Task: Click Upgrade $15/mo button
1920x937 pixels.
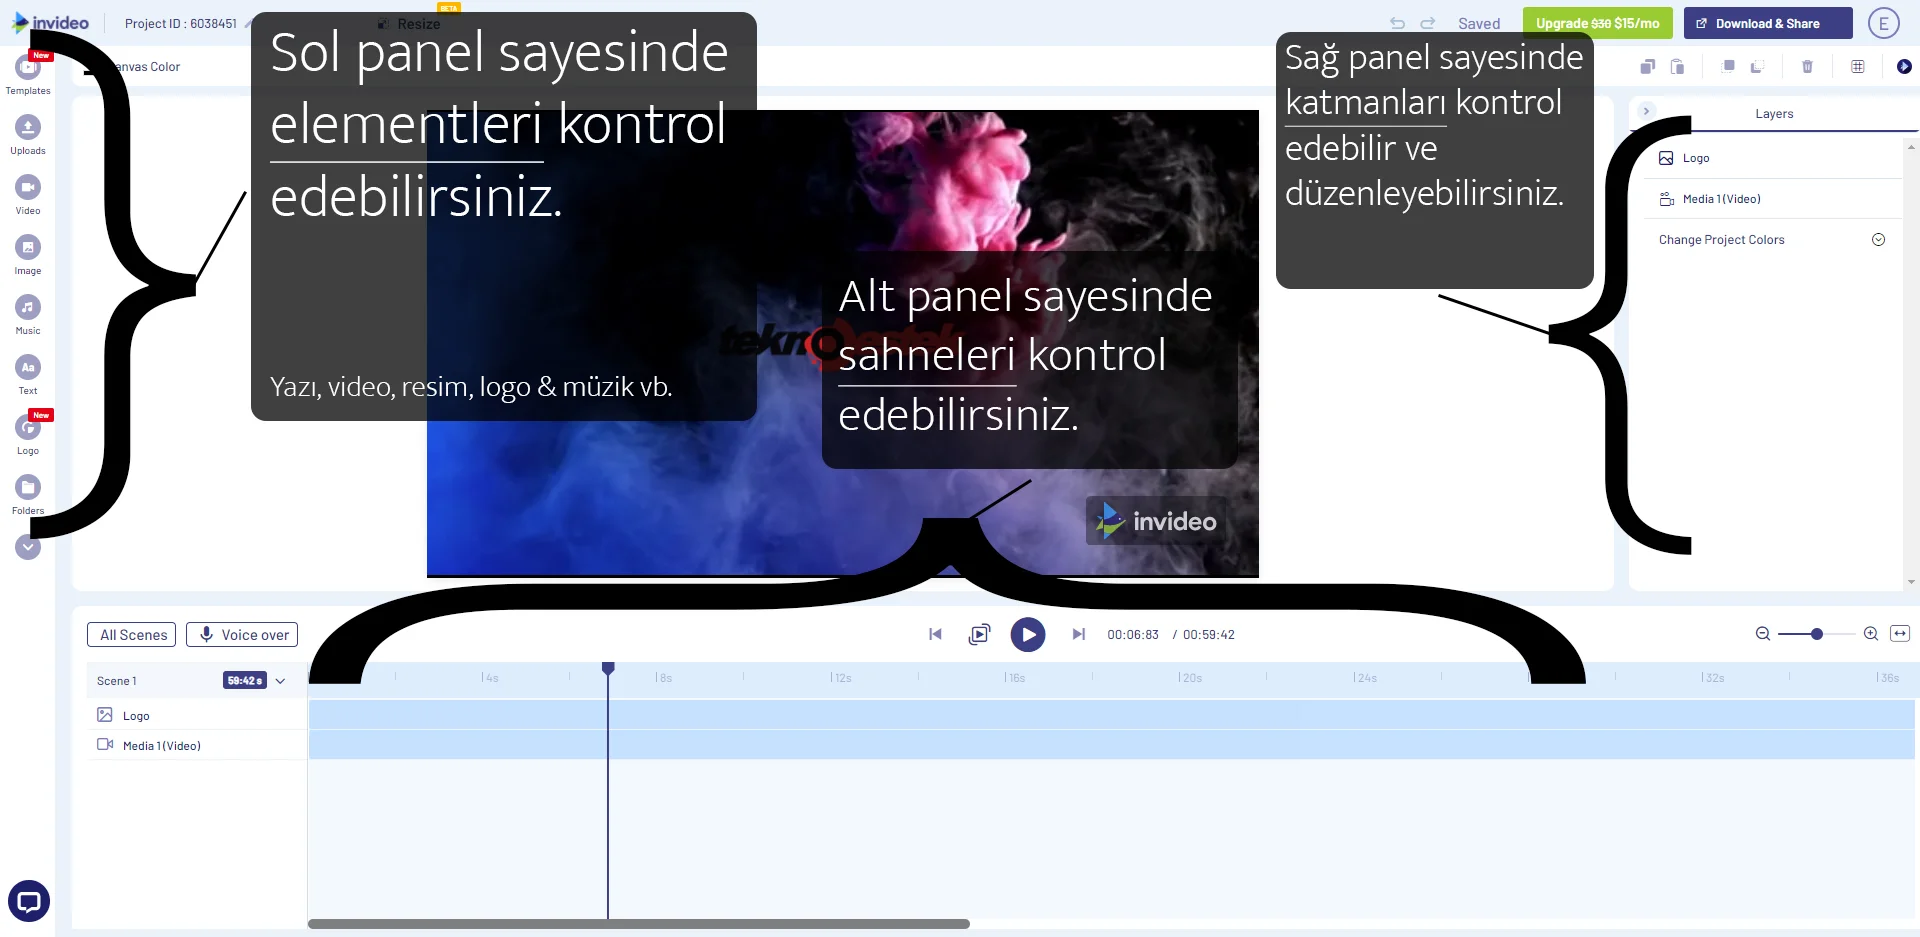Action: click(1597, 23)
